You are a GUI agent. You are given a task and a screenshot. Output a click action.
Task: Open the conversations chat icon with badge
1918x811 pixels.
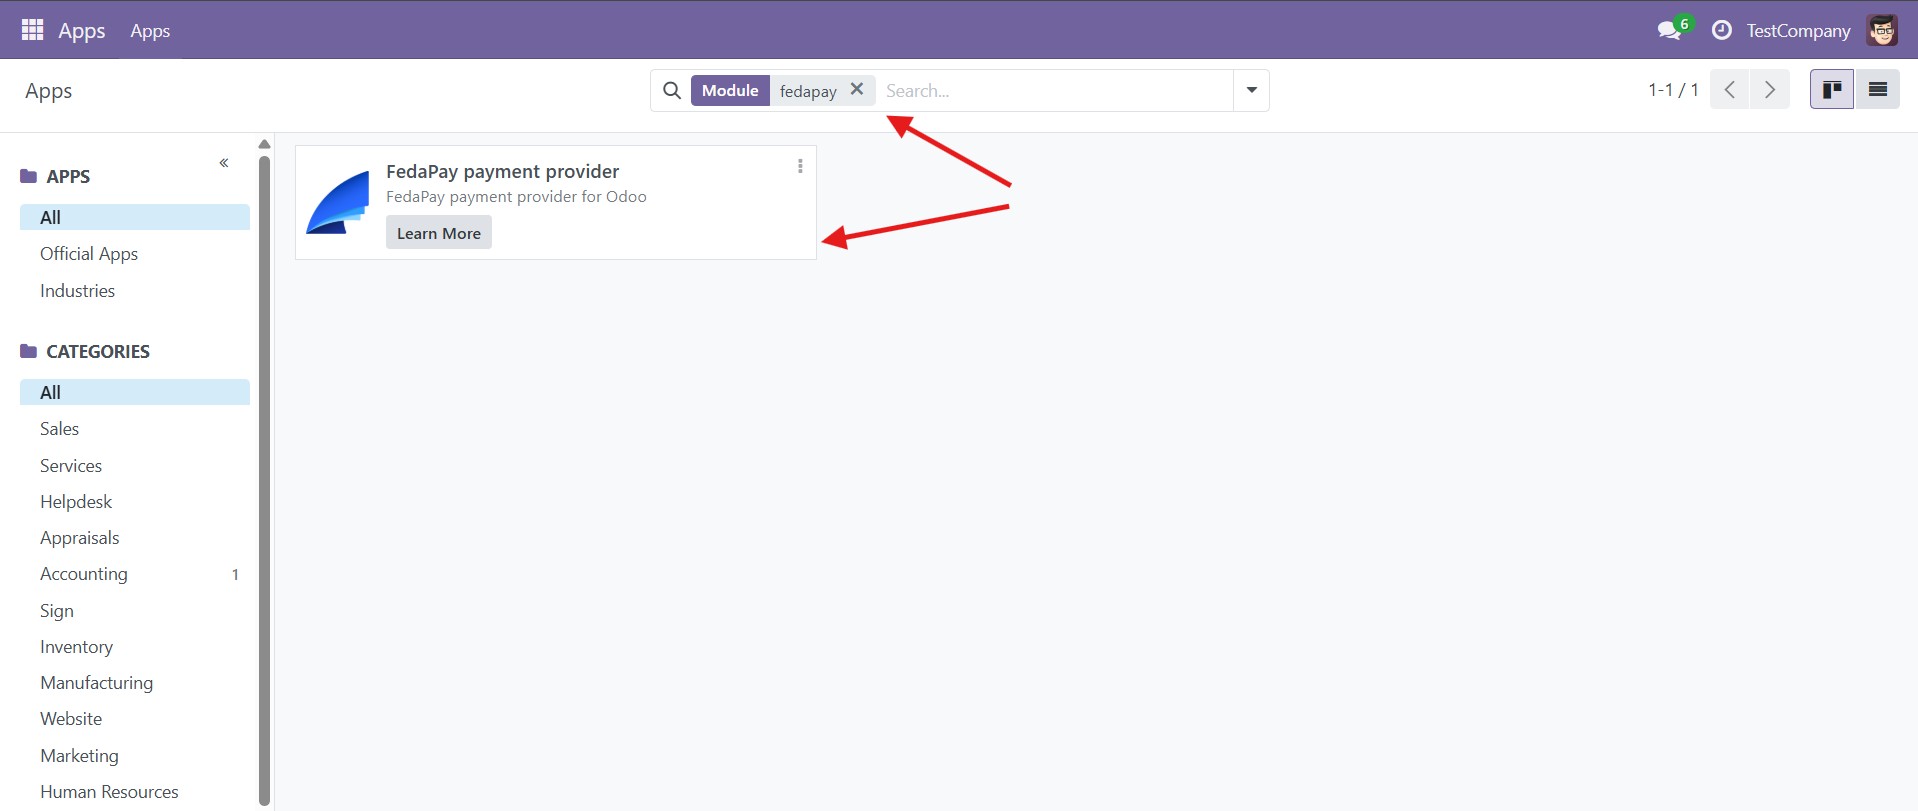pos(1673,28)
